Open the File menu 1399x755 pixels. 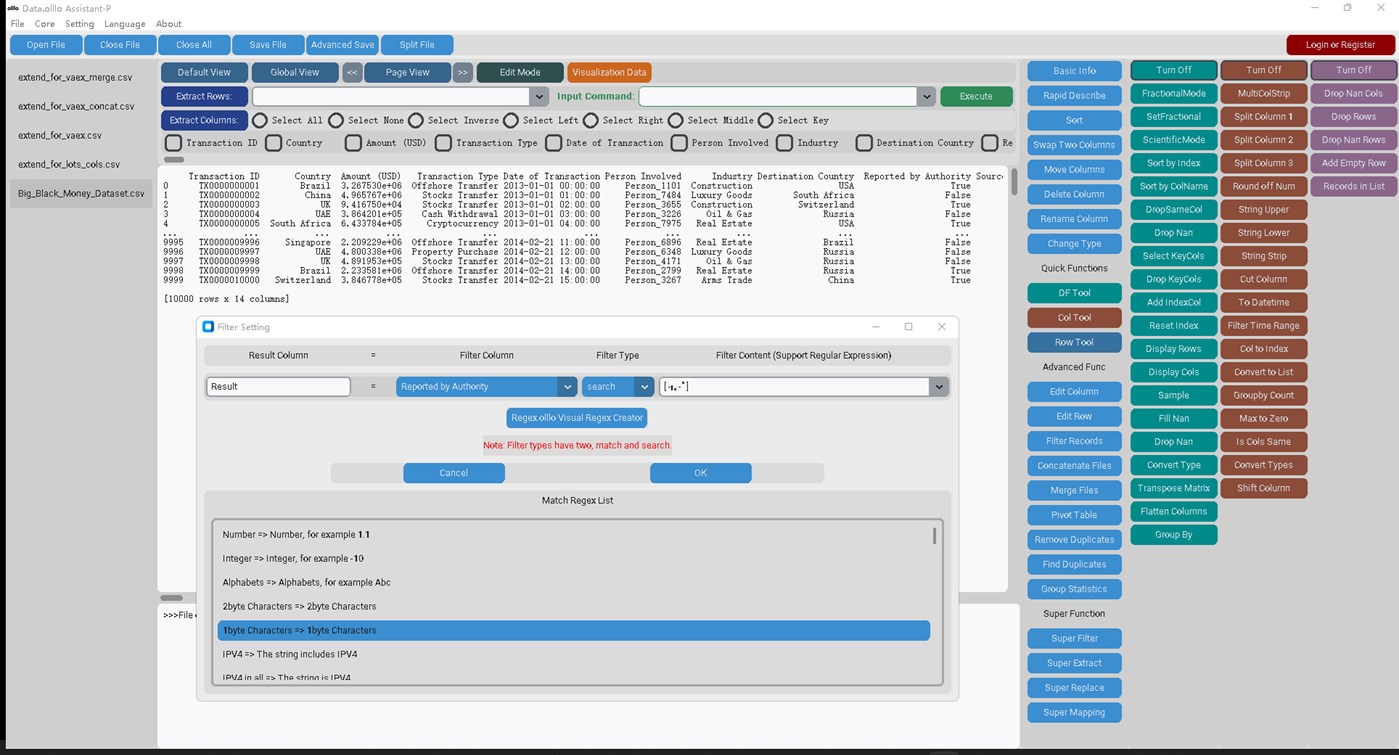point(16,23)
